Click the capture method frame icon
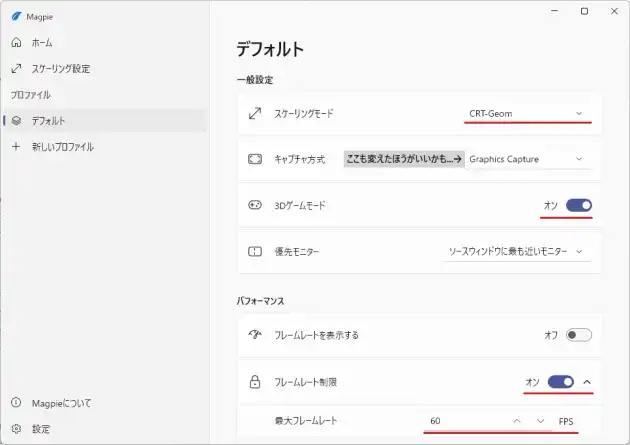 click(254, 159)
